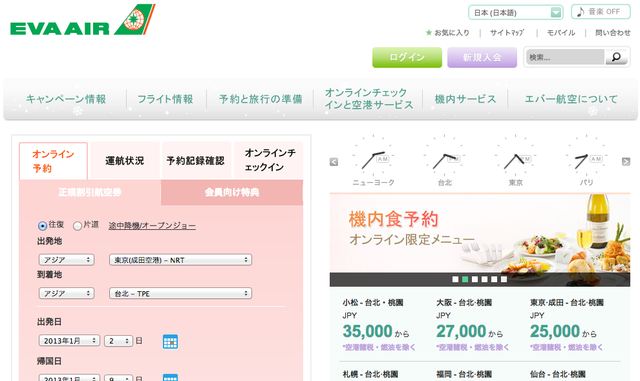Viewport: 640px width, 381px height.
Task: Open フライト情報 menu
Action: tap(165, 99)
